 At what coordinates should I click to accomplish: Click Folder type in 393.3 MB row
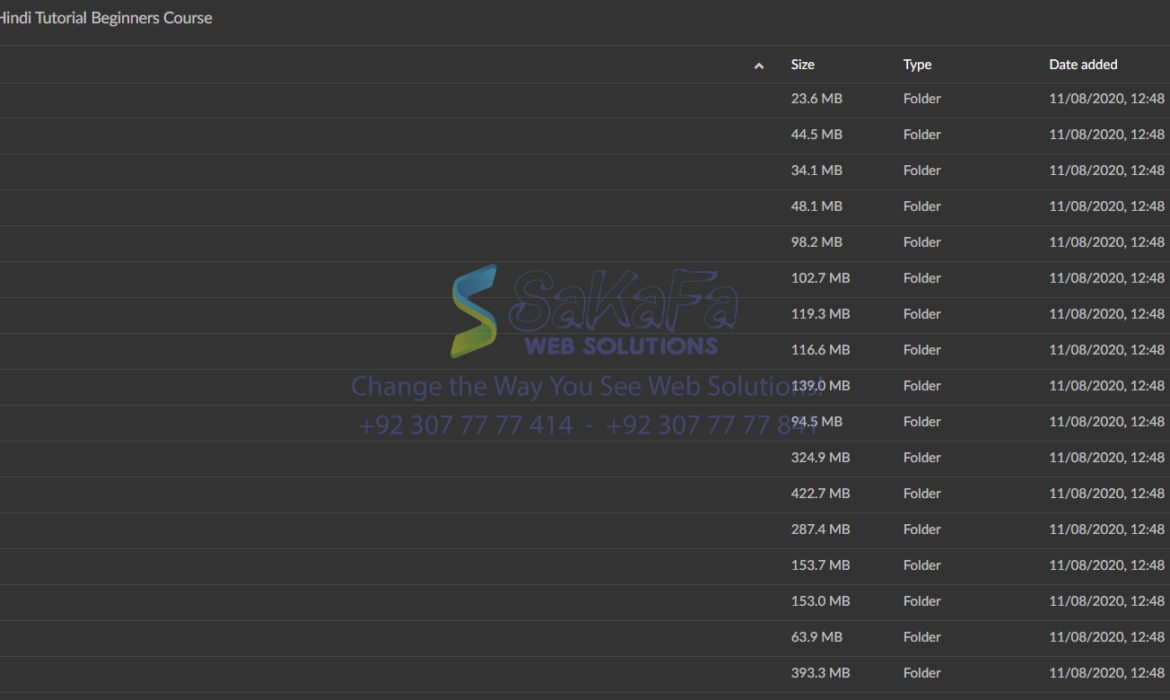pos(922,672)
